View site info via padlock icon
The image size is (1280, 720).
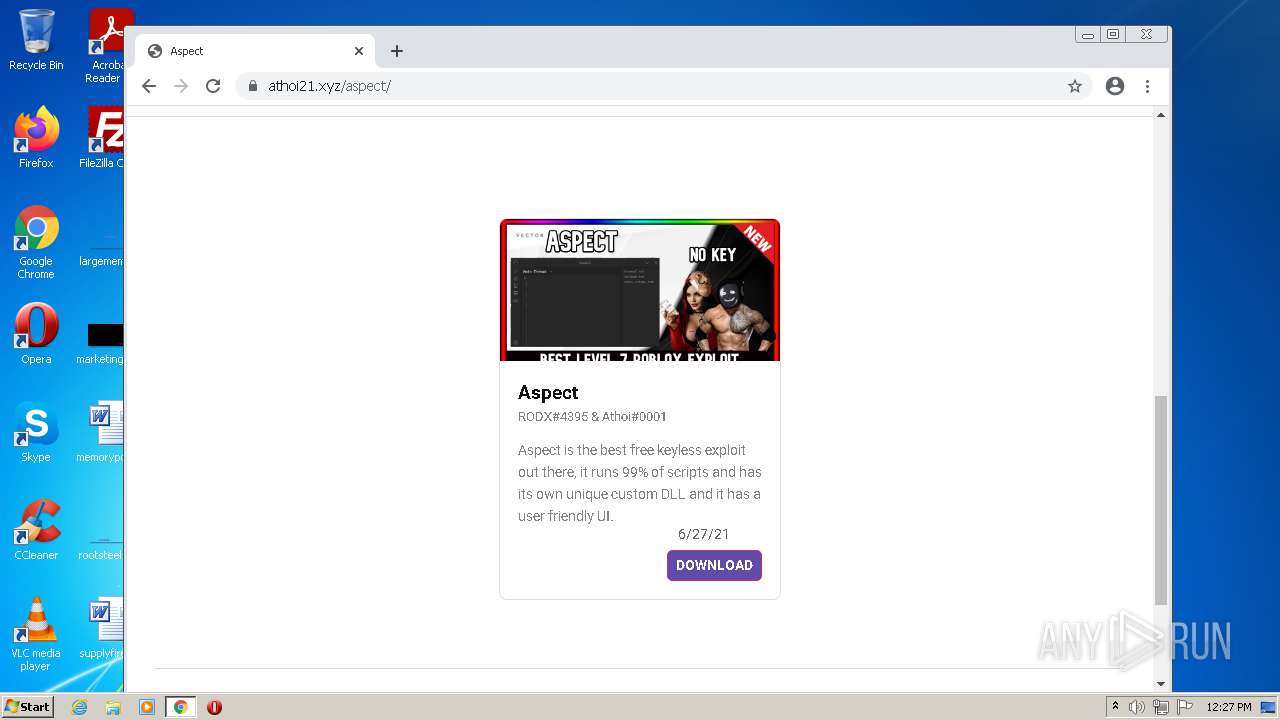(252, 86)
